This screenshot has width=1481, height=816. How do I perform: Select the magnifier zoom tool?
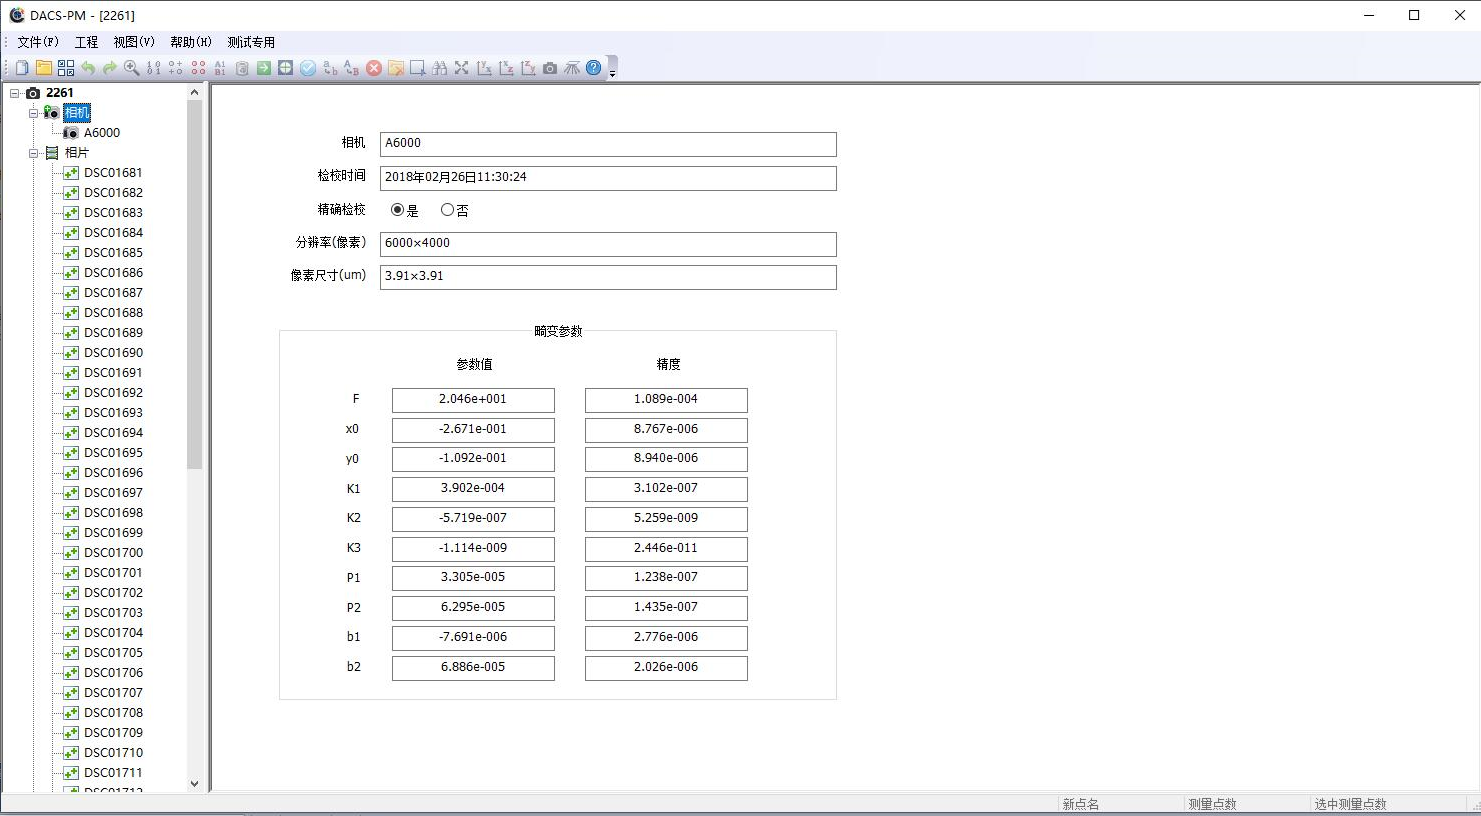pos(131,68)
